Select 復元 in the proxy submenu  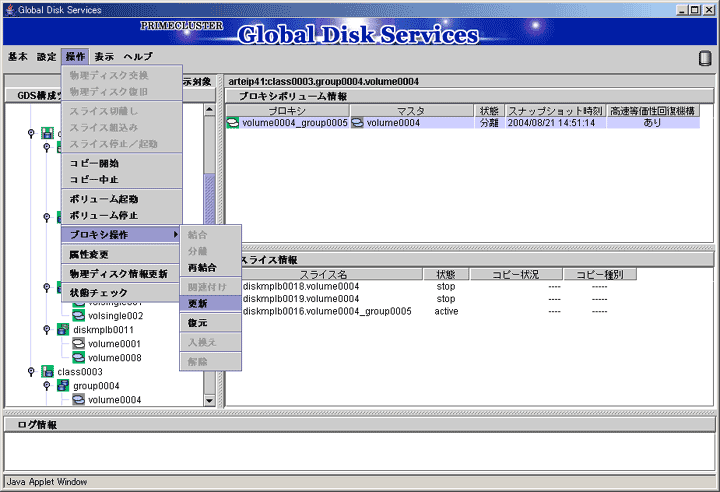coord(210,323)
